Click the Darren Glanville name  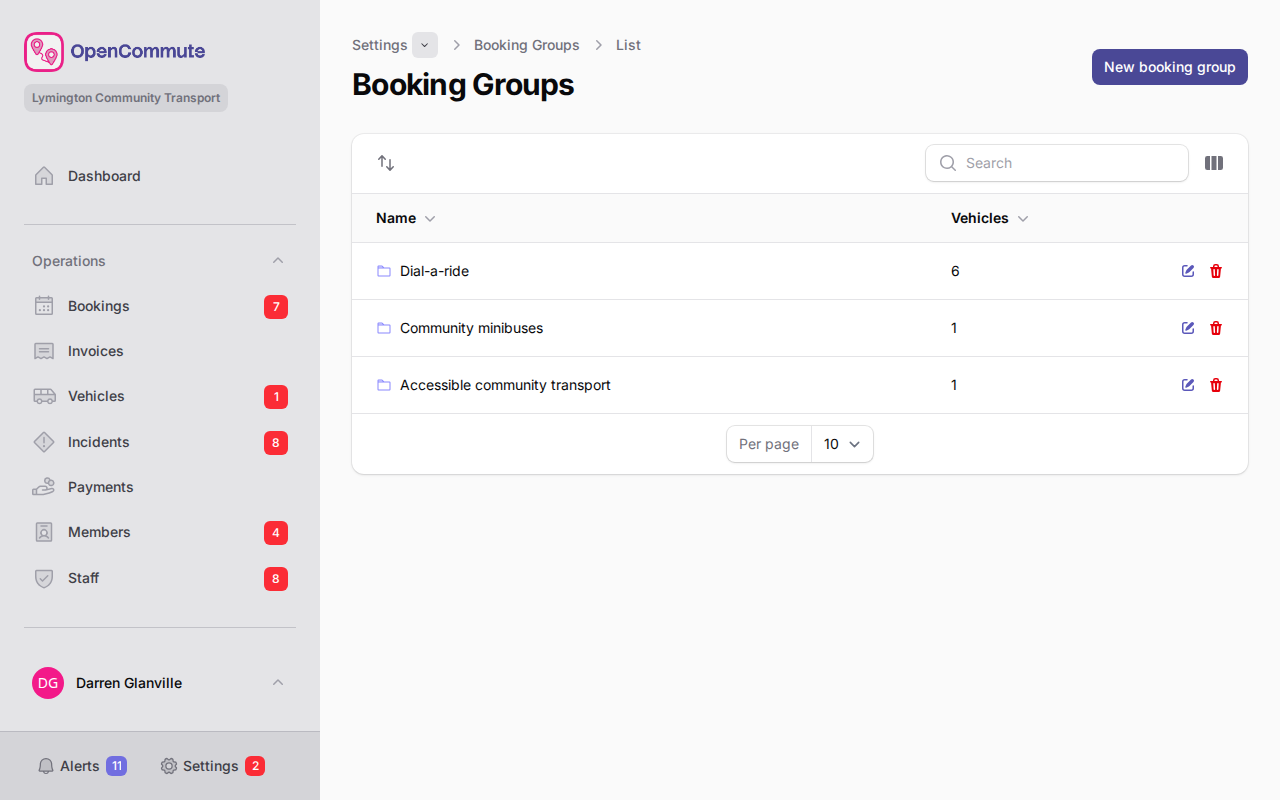(x=129, y=683)
